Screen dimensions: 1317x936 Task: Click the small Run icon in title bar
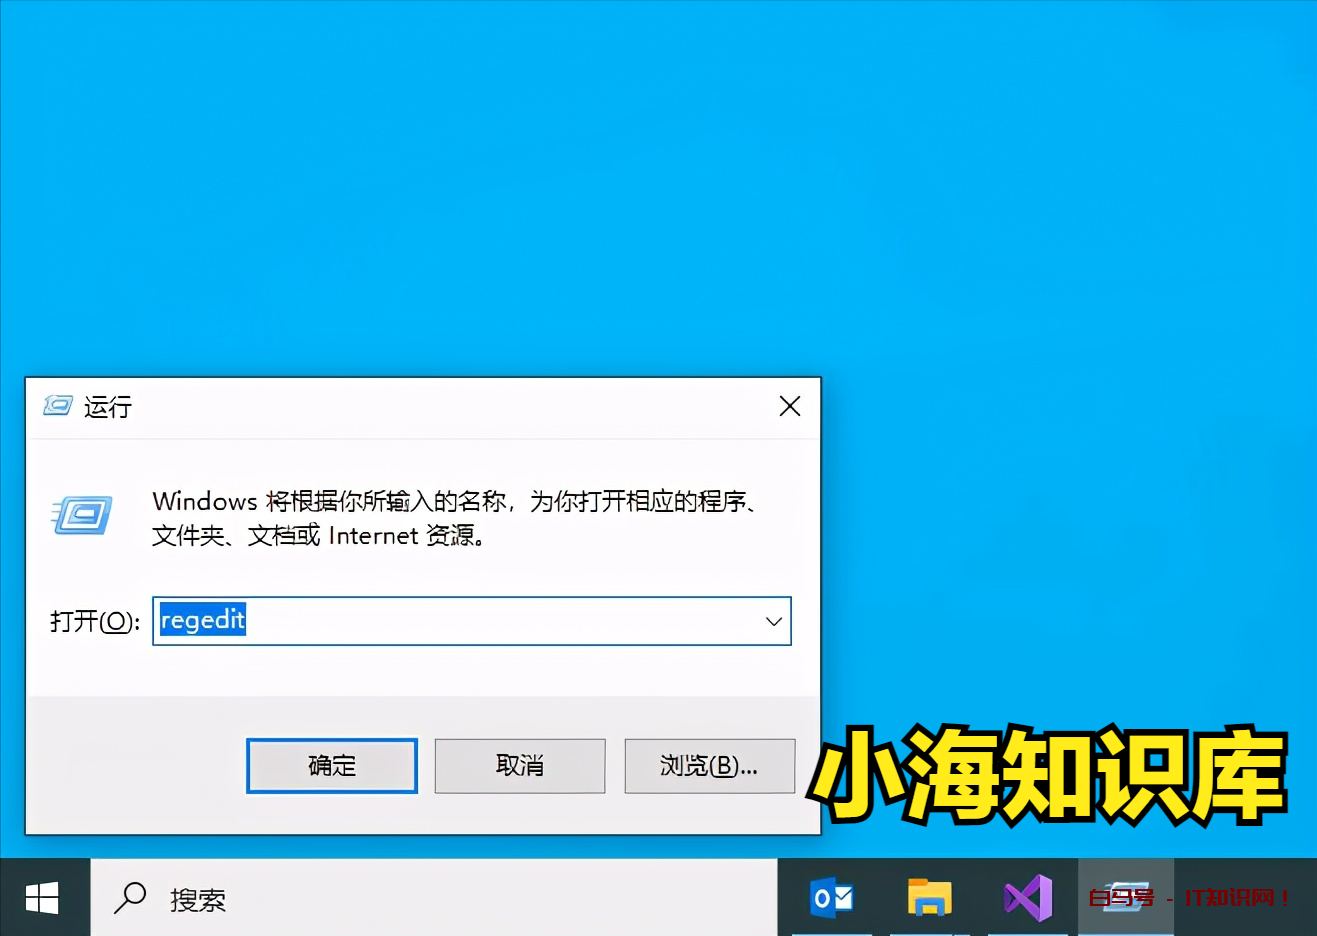tap(58, 406)
